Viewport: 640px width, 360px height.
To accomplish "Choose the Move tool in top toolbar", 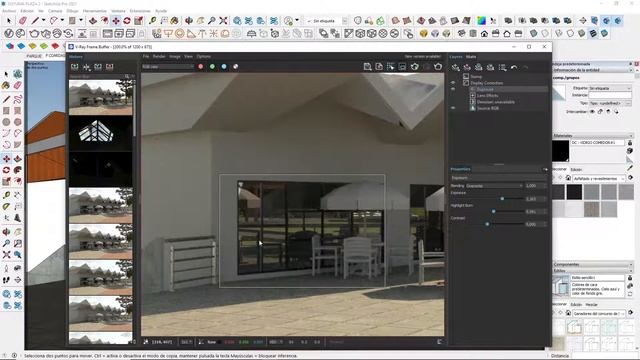I will click(116, 20).
